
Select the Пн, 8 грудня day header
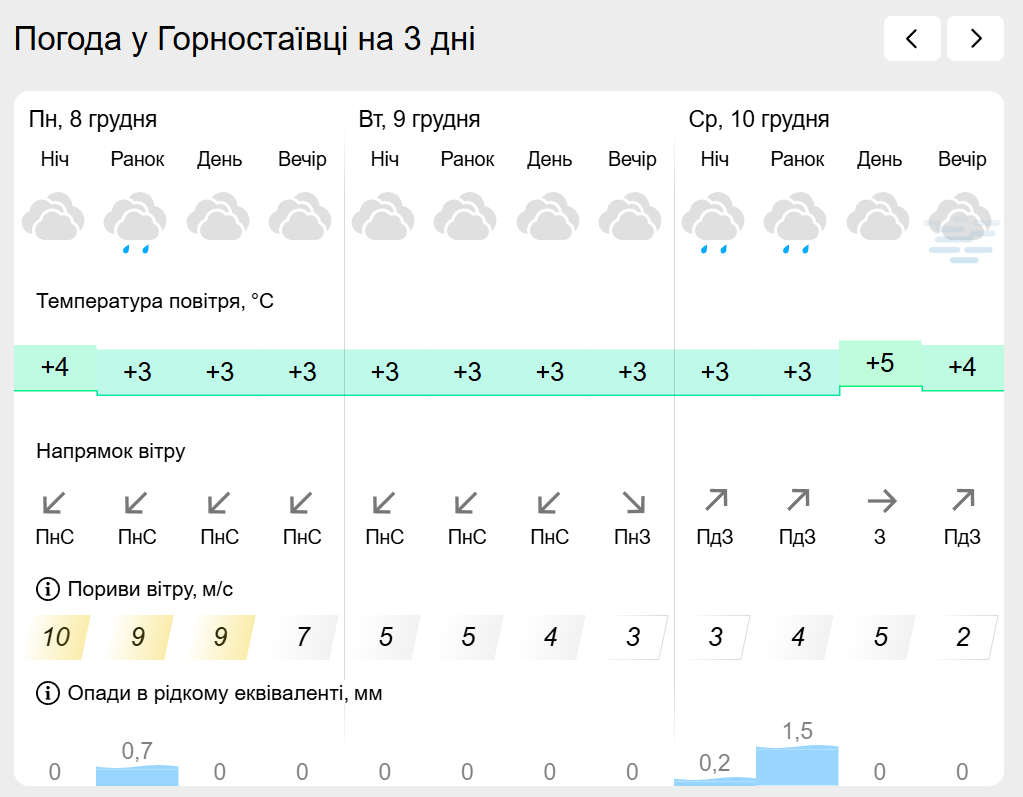(93, 120)
